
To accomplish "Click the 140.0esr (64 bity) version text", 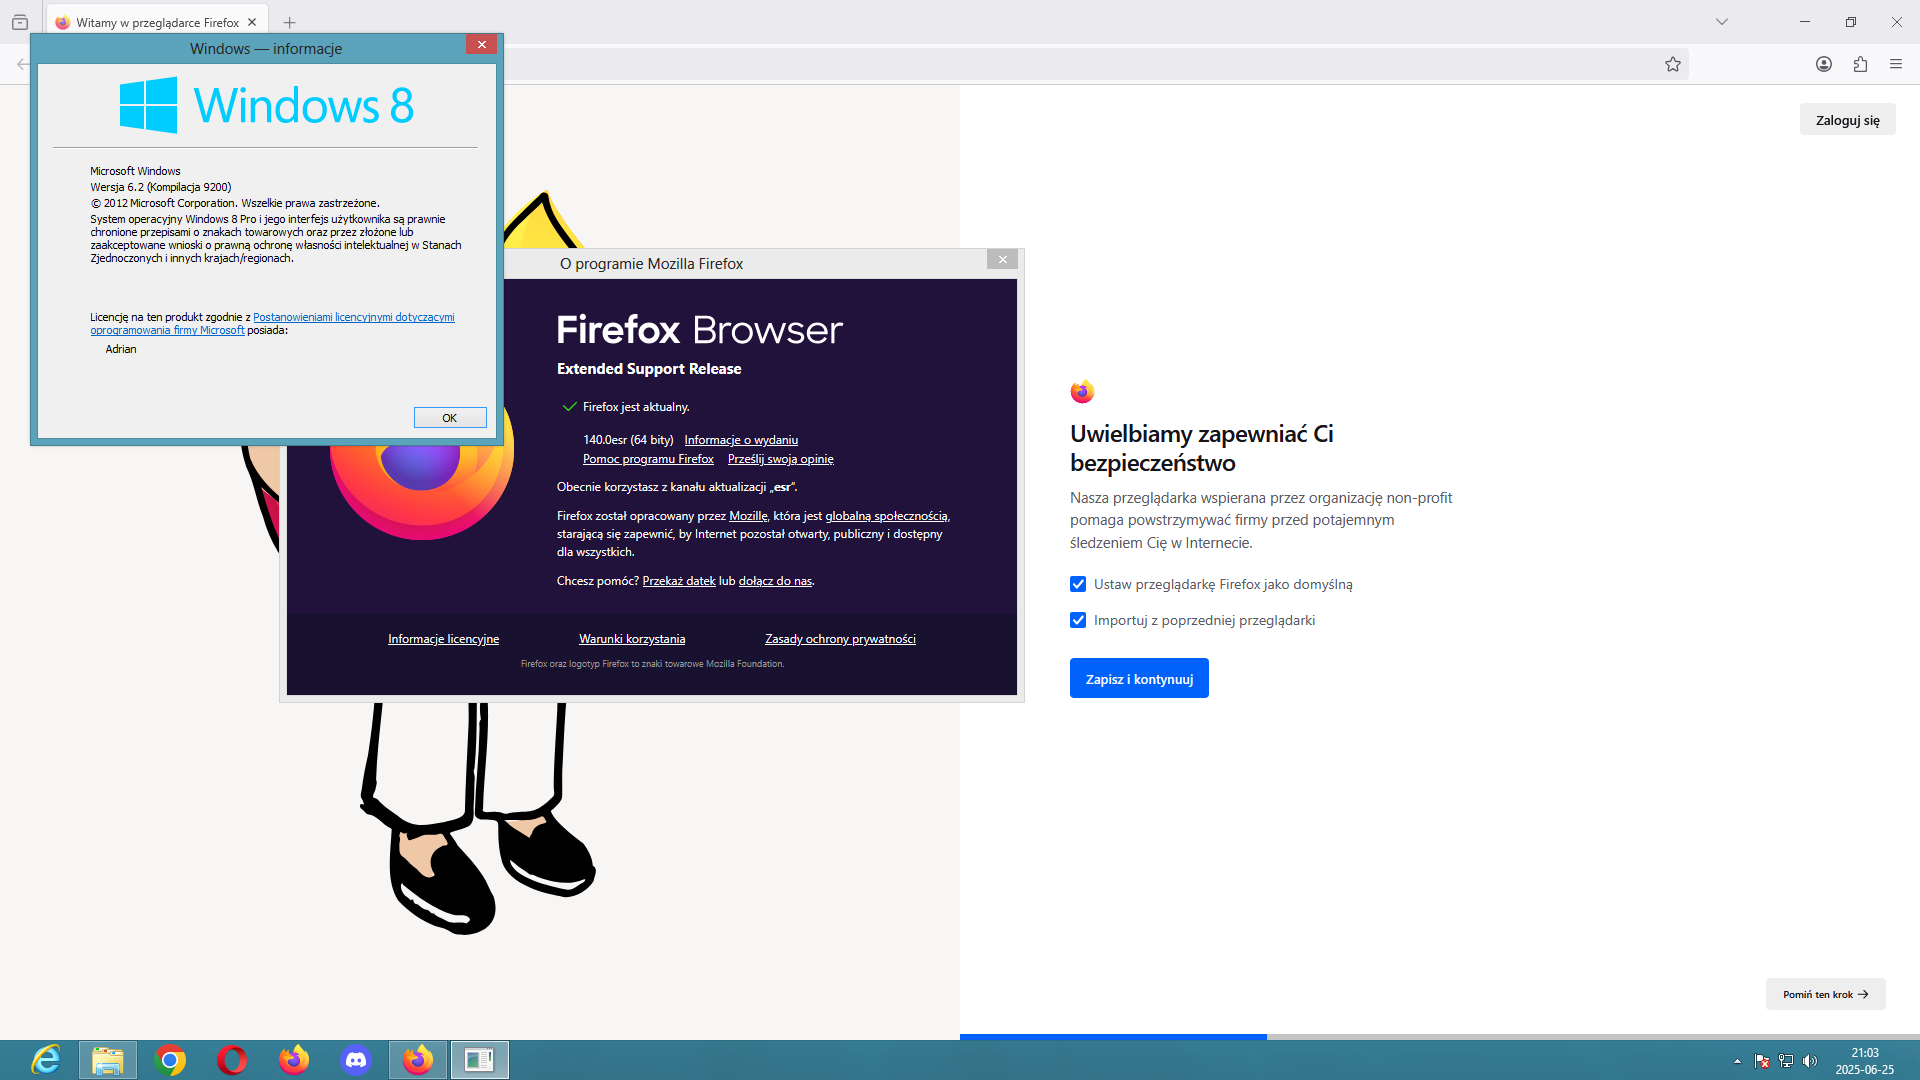I will click(x=628, y=440).
